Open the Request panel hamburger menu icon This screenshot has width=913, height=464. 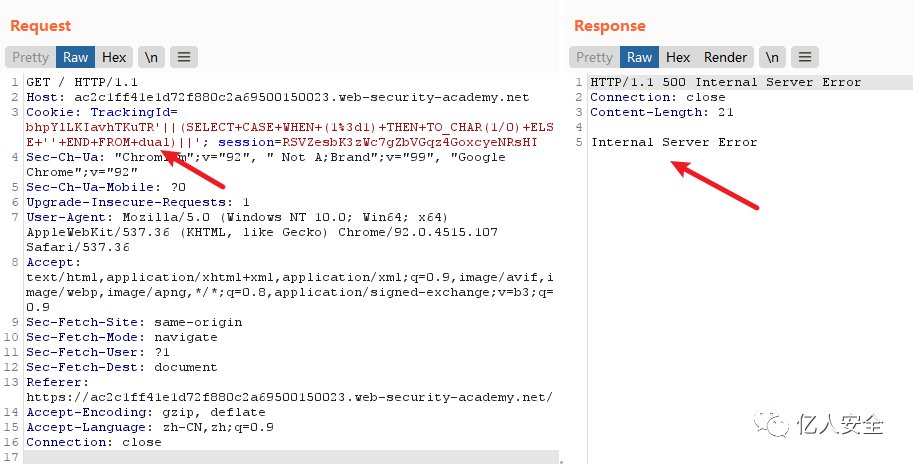(184, 57)
